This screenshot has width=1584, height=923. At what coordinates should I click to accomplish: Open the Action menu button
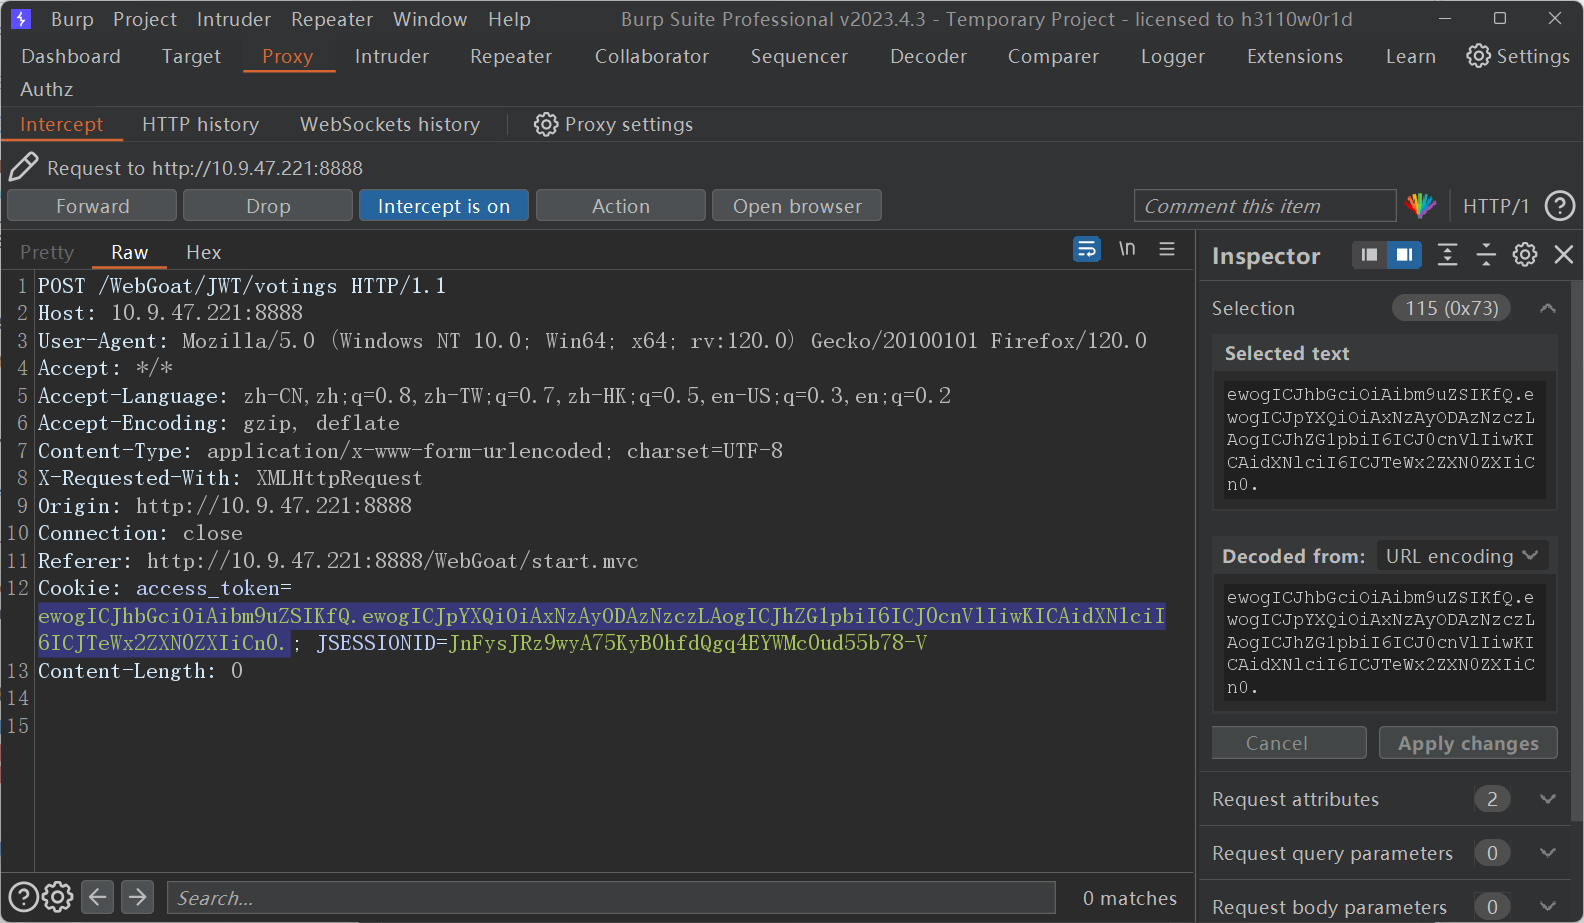pos(621,206)
